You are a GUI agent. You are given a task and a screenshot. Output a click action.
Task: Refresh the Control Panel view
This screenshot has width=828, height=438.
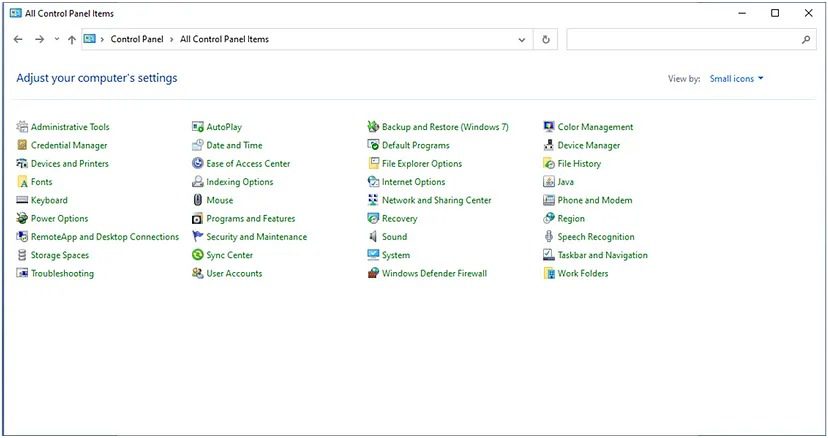tap(546, 40)
